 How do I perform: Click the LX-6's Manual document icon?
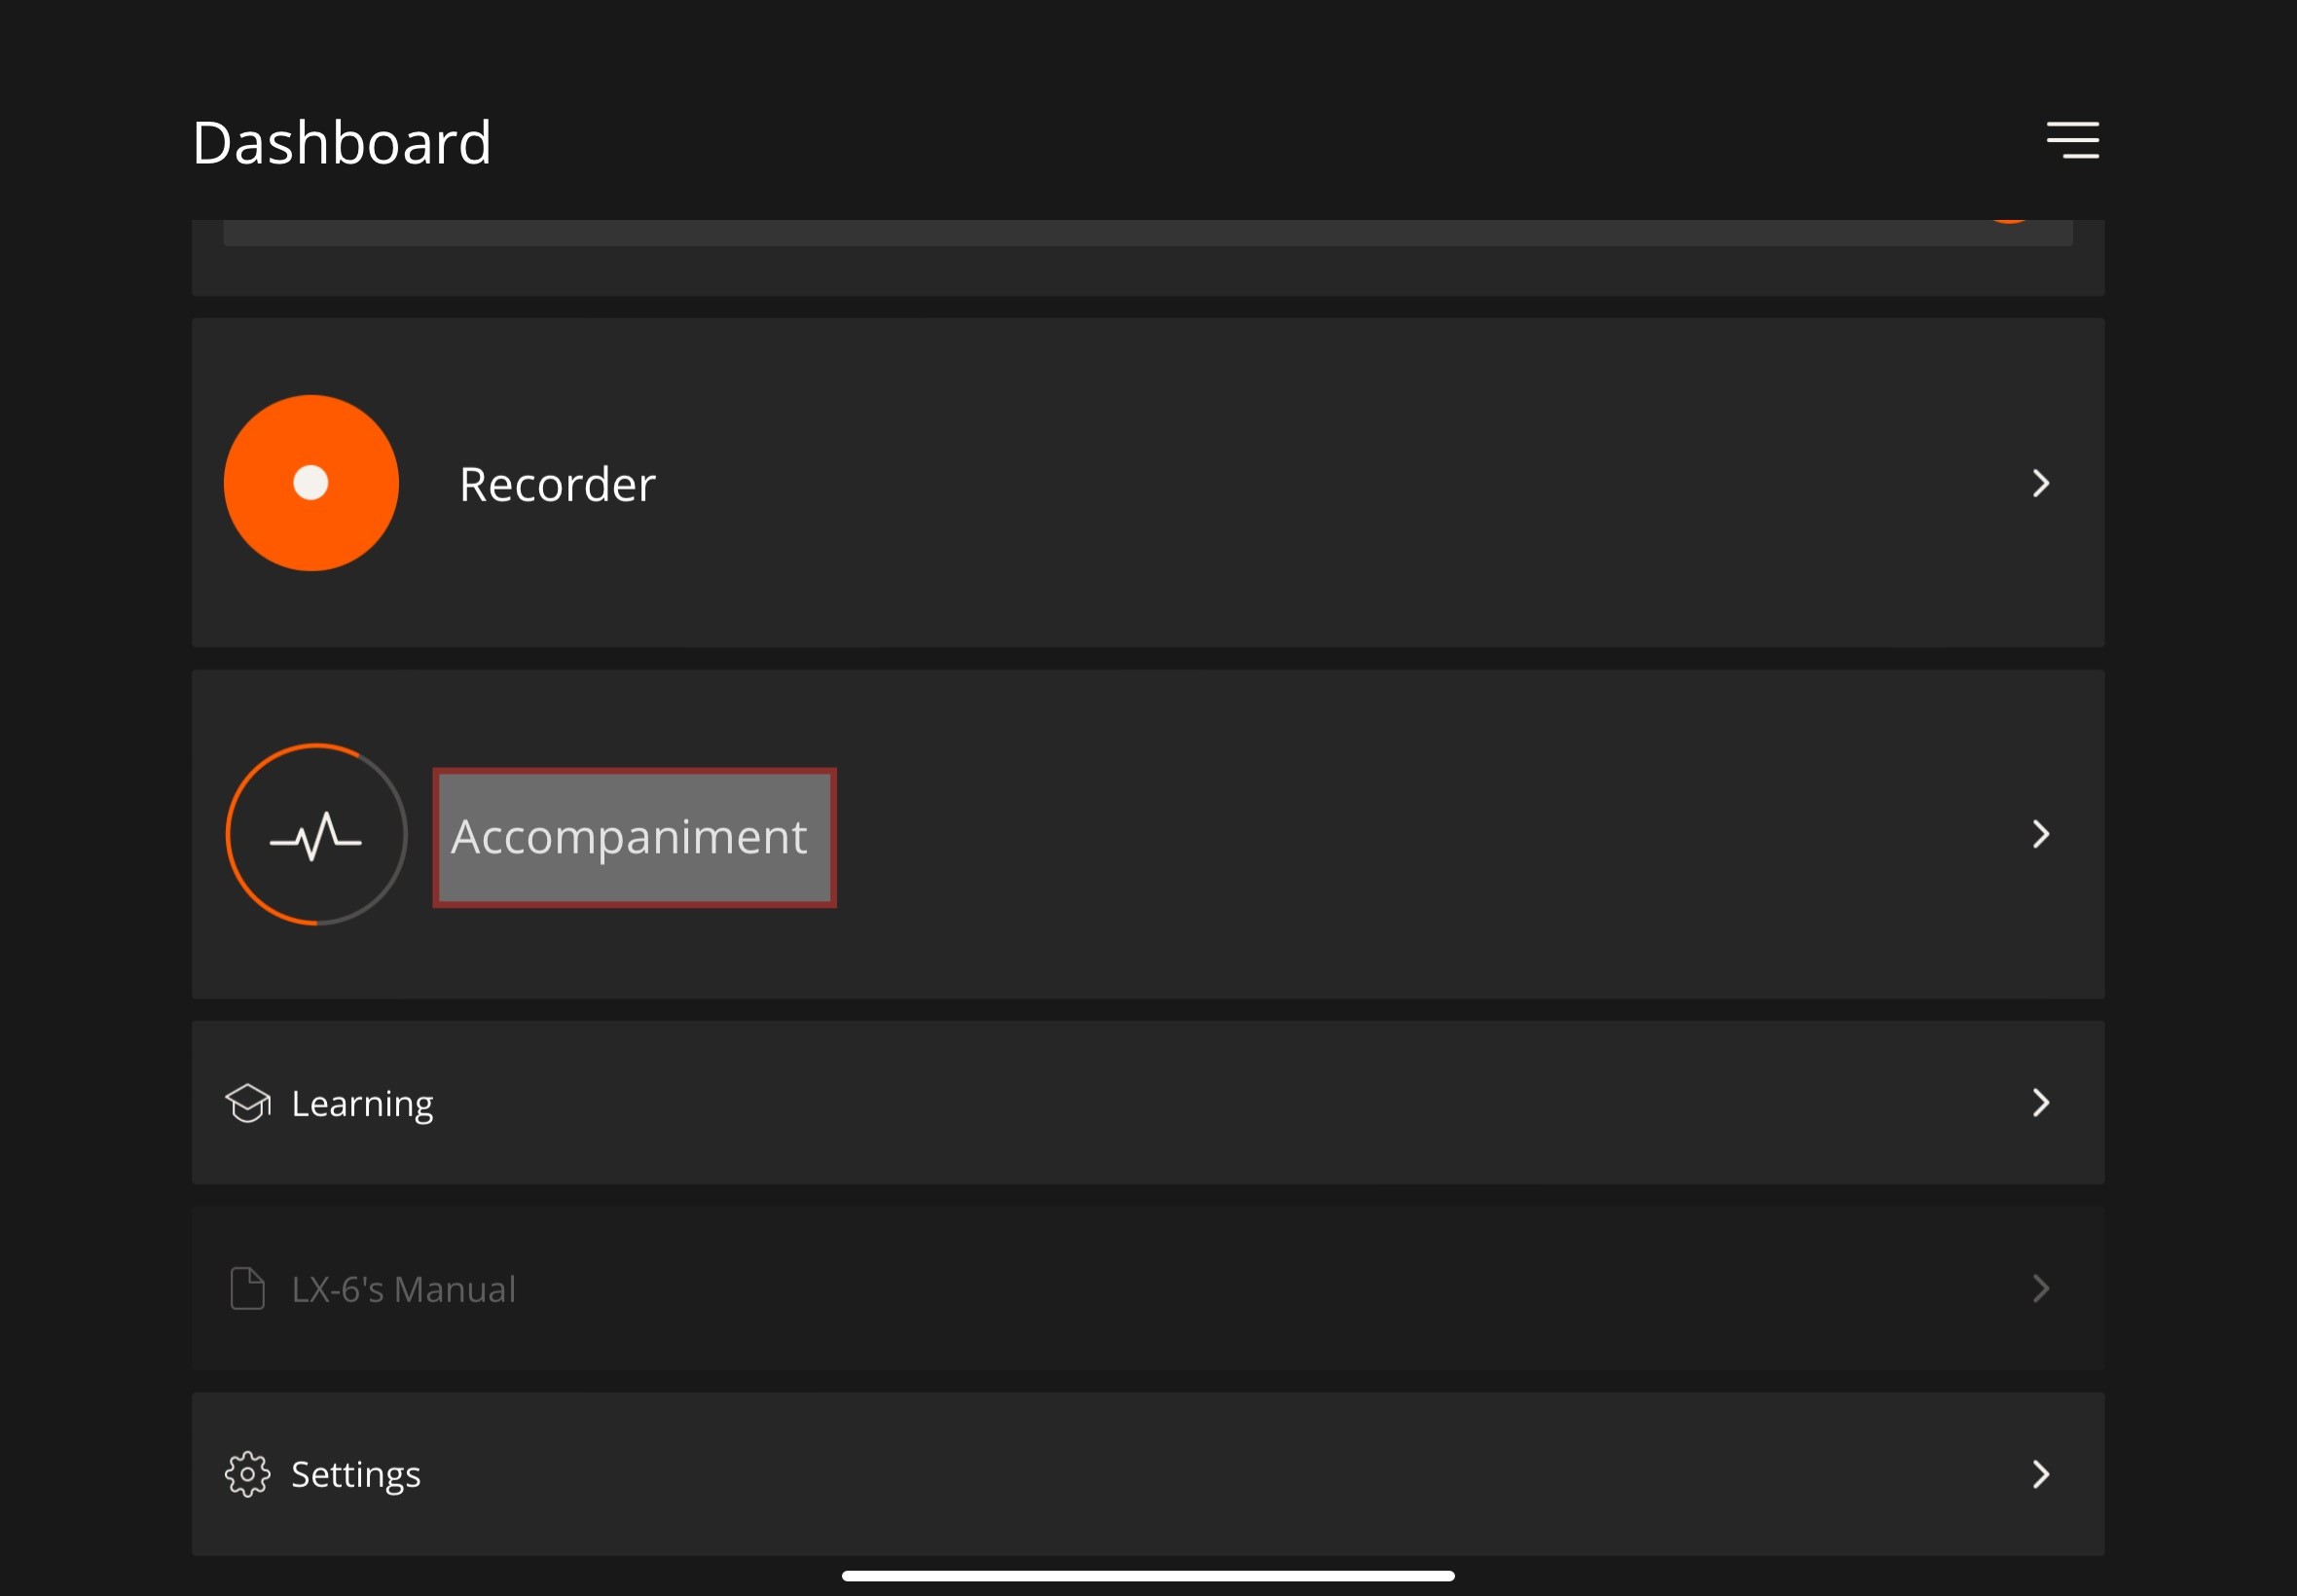pyautogui.click(x=247, y=1288)
